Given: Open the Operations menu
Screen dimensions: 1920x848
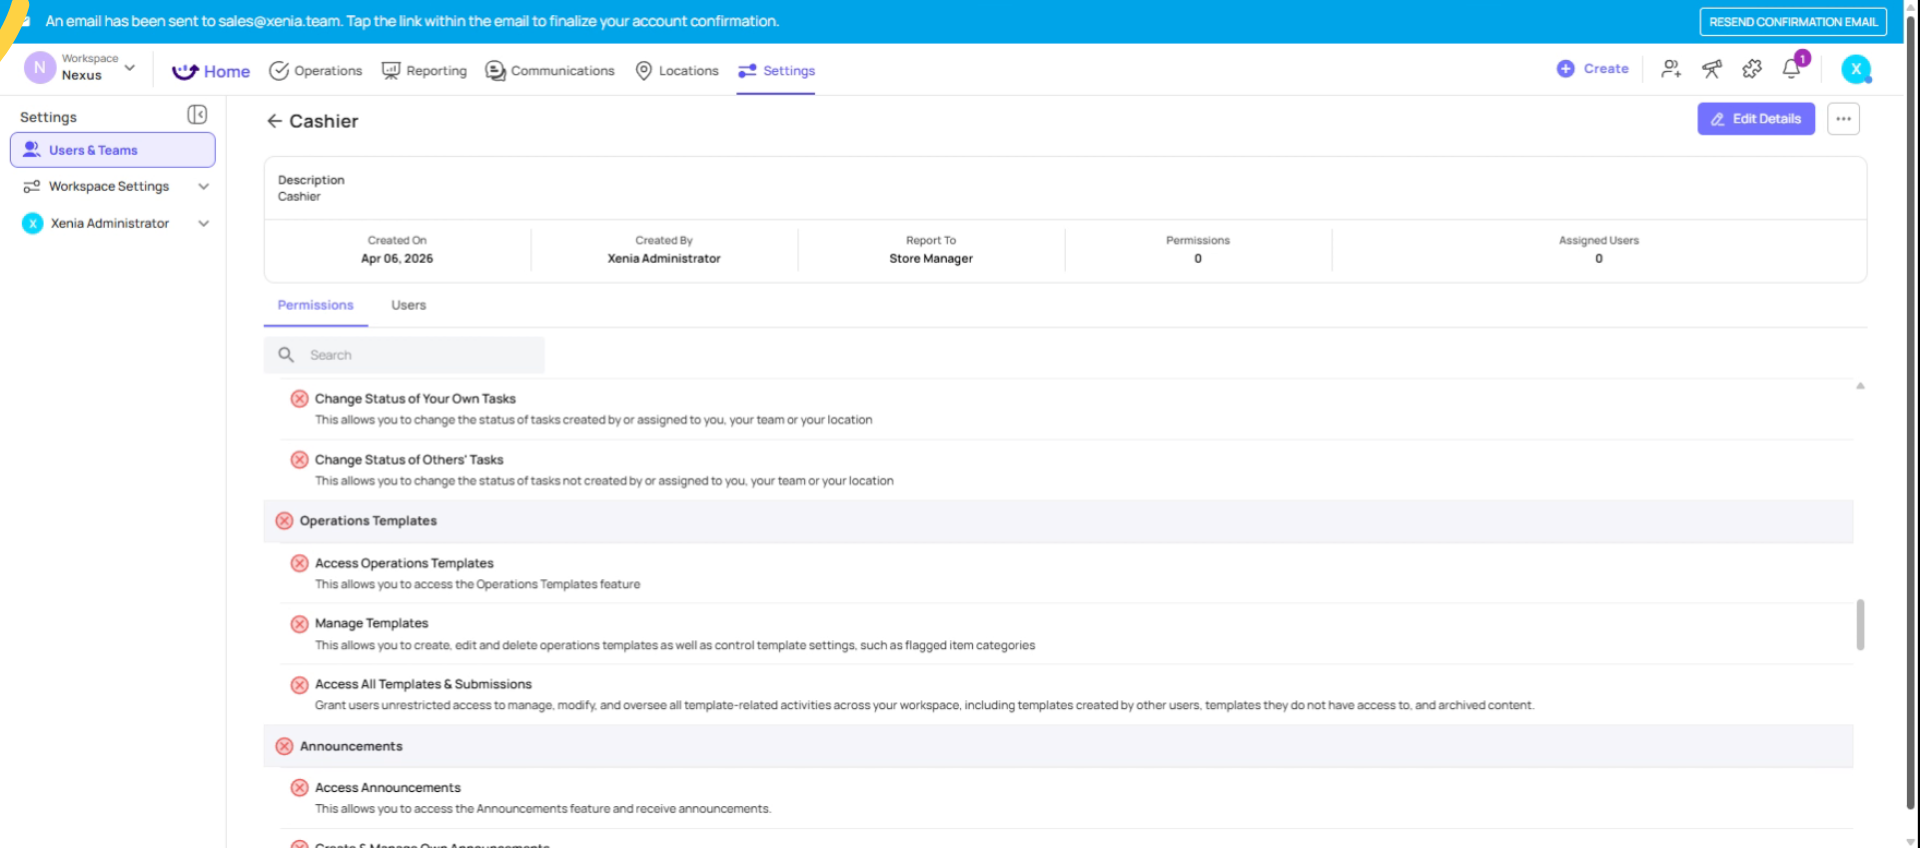Looking at the screenshot, I should point(316,71).
